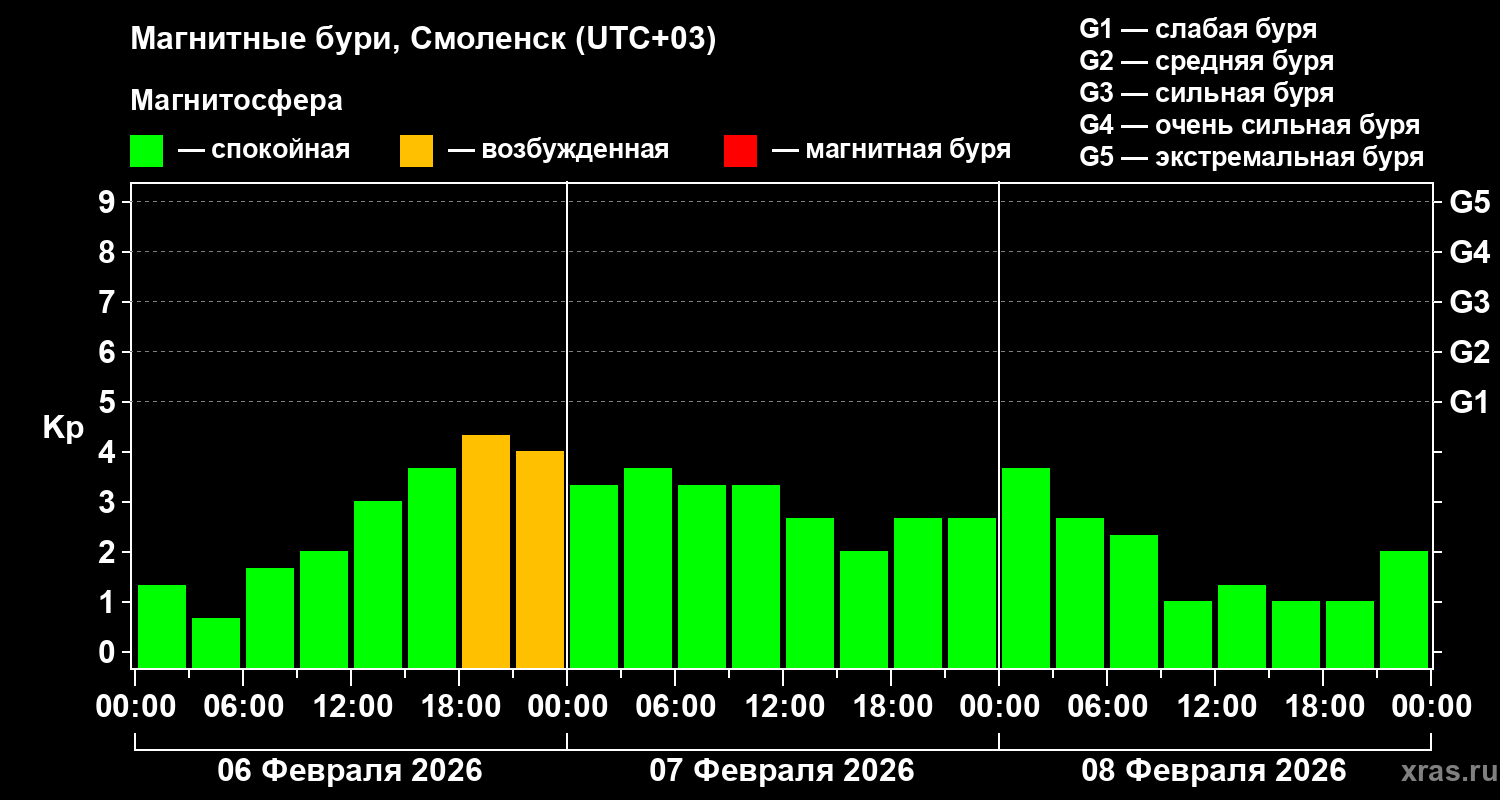Click the '— возбужденная' legend label

(559, 150)
